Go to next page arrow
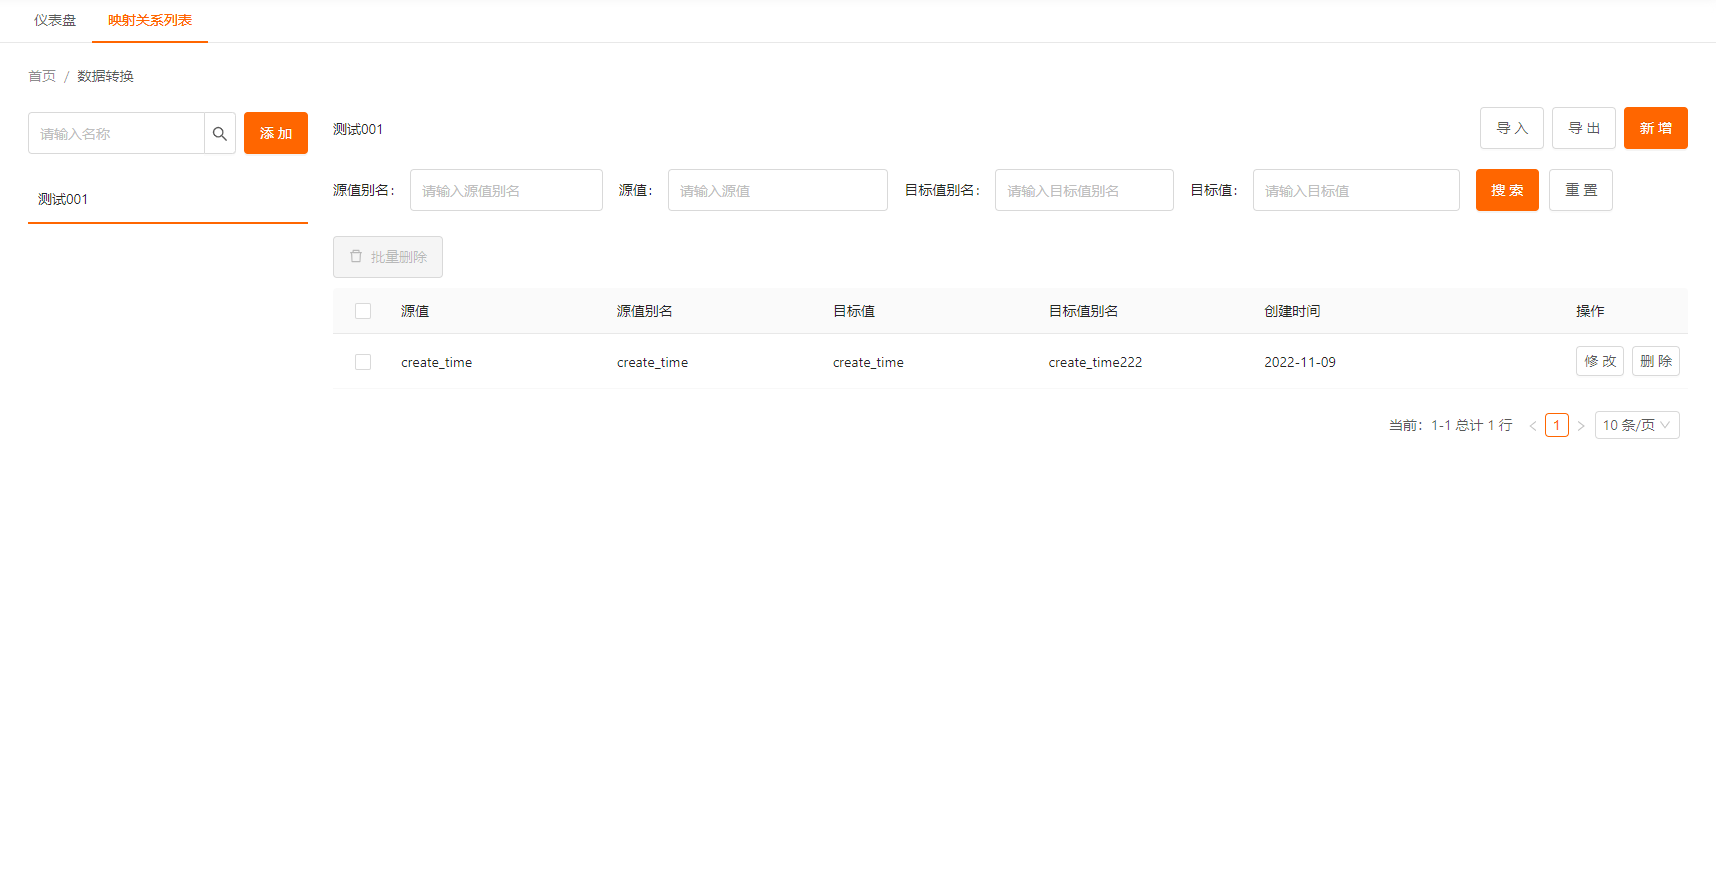Image resolution: width=1716 pixels, height=885 pixels. 1581,426
